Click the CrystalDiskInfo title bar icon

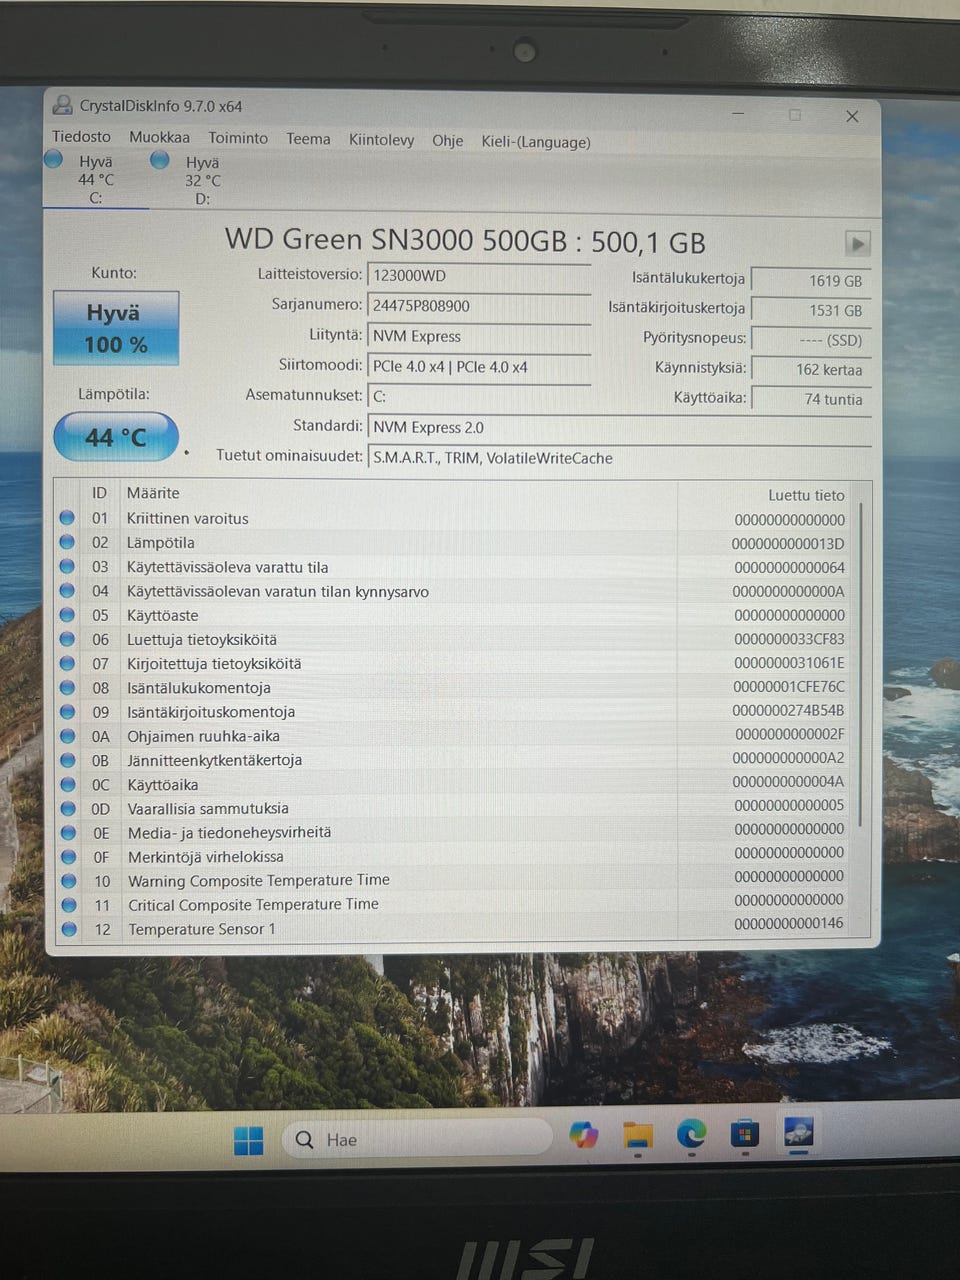(x=63, y=105)
